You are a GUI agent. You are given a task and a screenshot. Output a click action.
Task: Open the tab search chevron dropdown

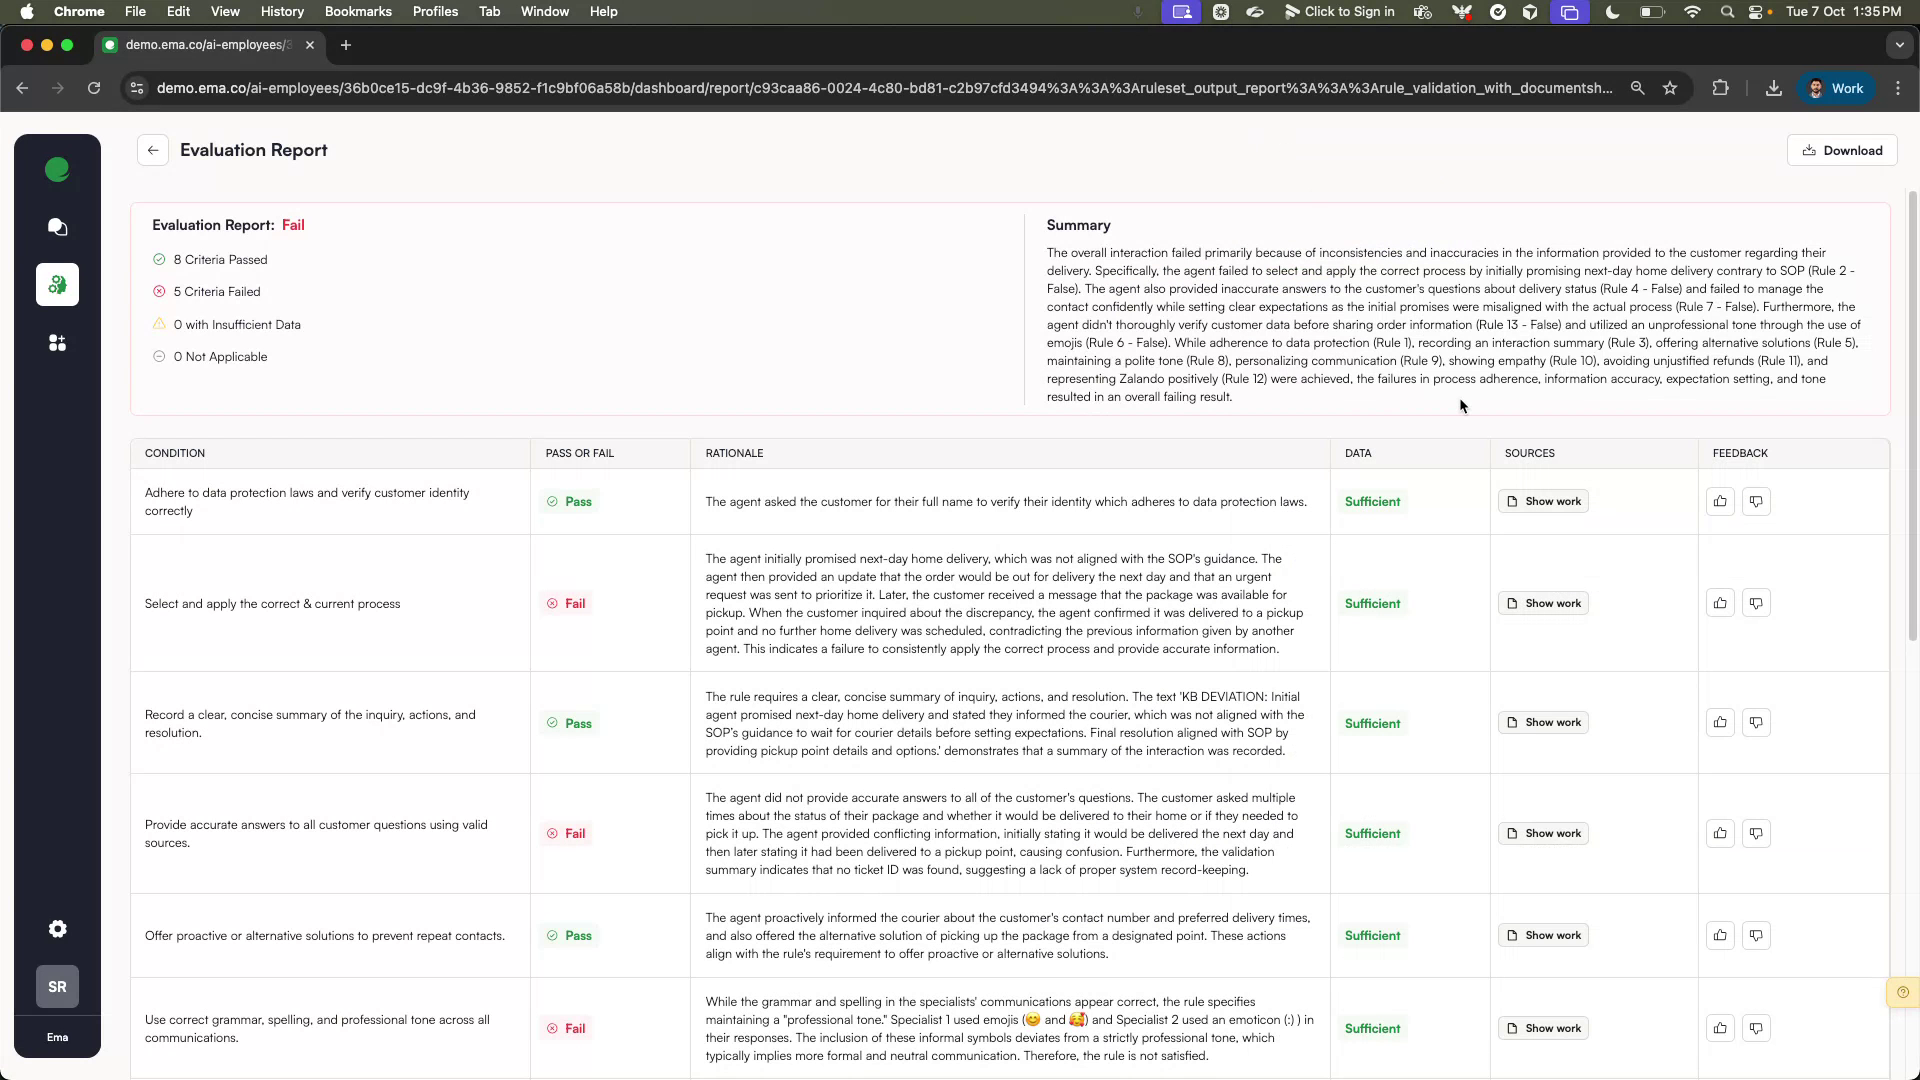(1900, 45)
